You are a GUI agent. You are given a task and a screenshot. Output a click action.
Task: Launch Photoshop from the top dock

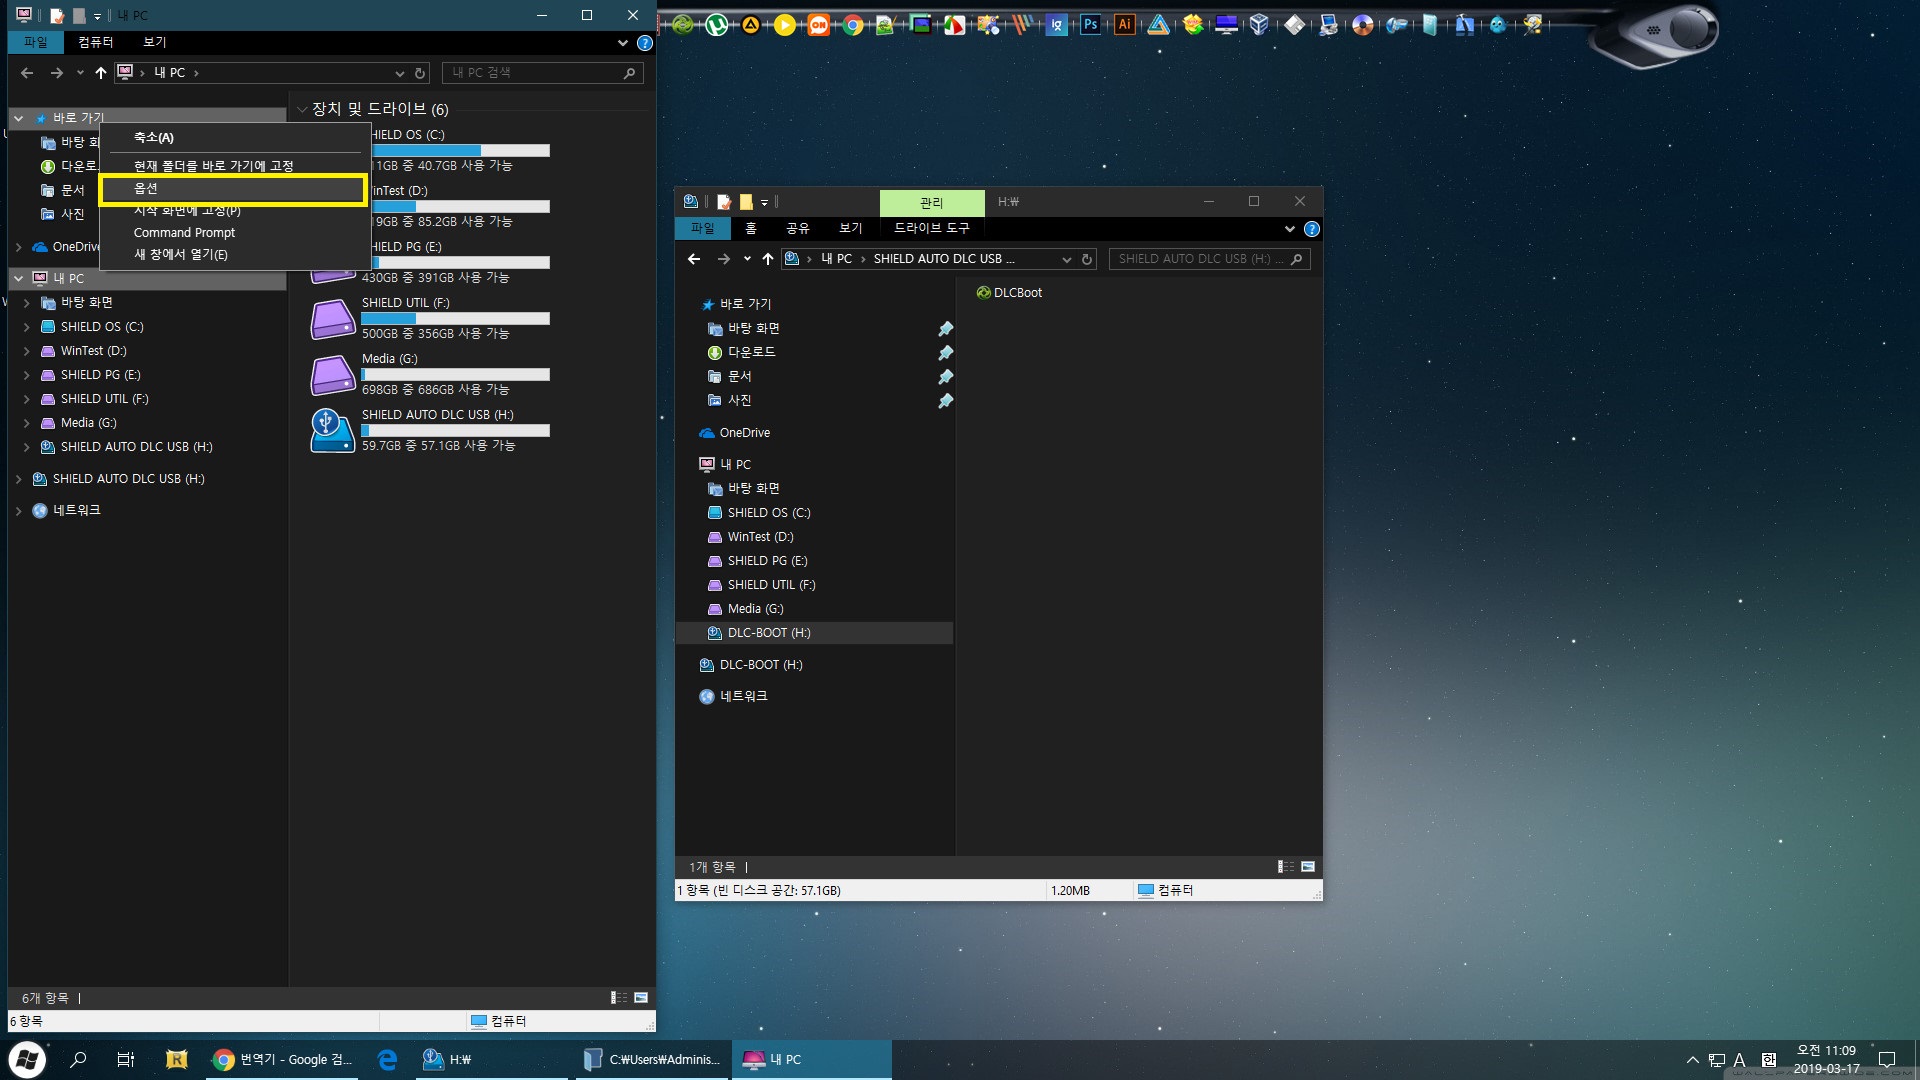point(1090,25)
